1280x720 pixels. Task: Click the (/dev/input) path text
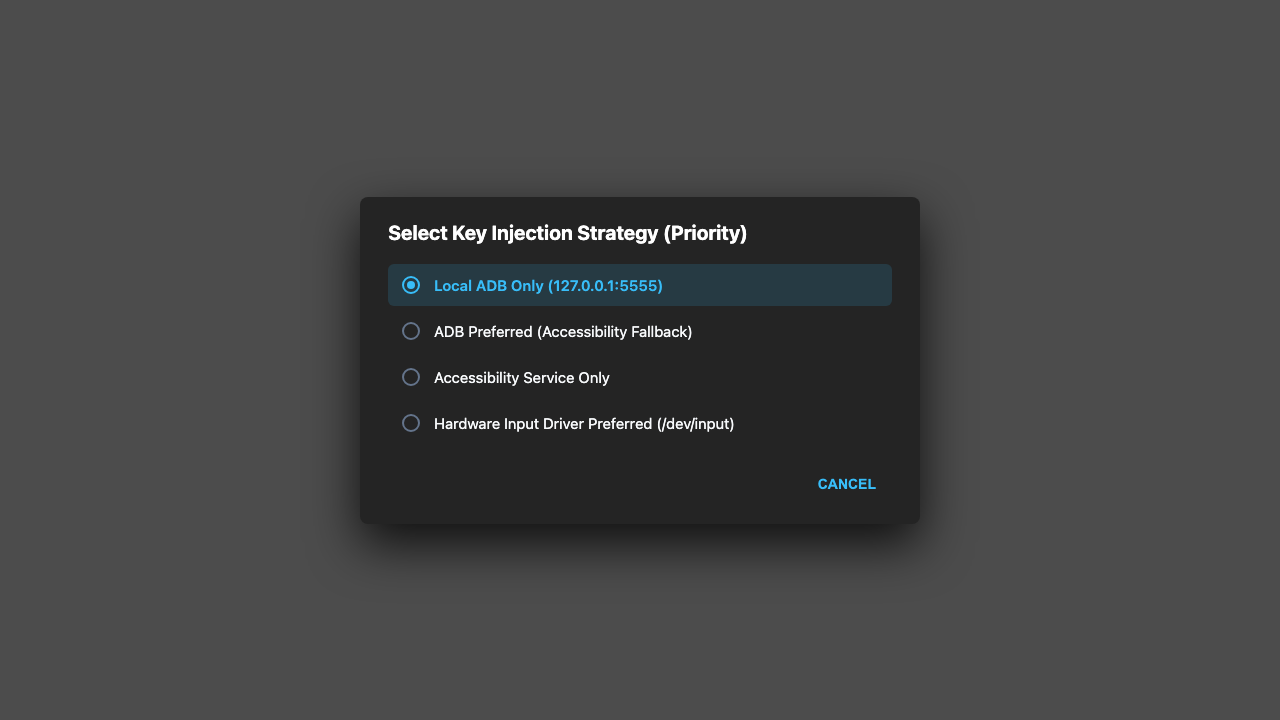pyautogui.click(x=695, y=424)
